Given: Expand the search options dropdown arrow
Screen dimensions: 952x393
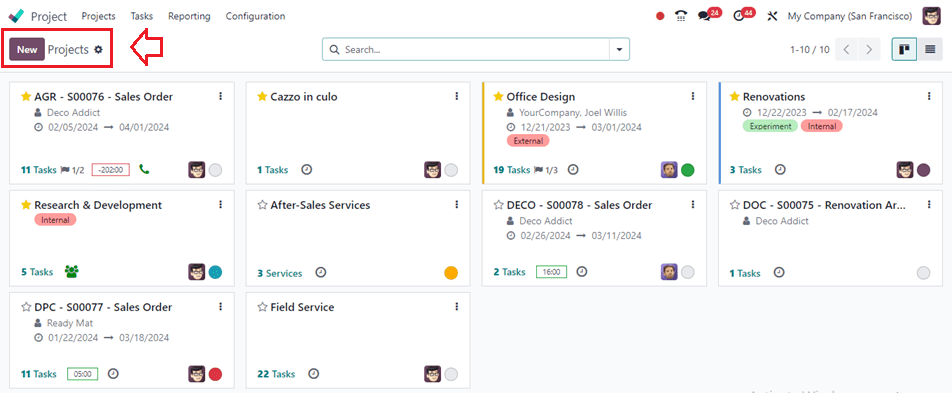Looking at the screenshot, I should coord(619,50).
